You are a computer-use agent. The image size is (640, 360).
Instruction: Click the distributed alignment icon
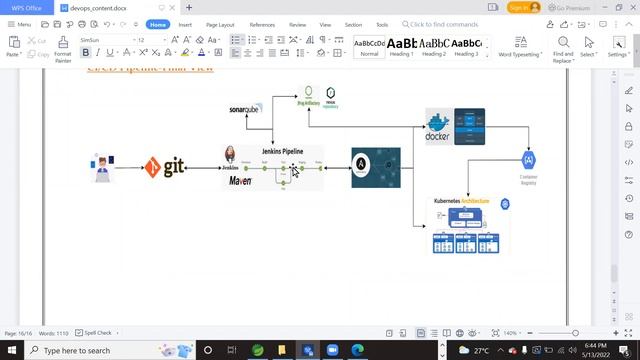284,53
